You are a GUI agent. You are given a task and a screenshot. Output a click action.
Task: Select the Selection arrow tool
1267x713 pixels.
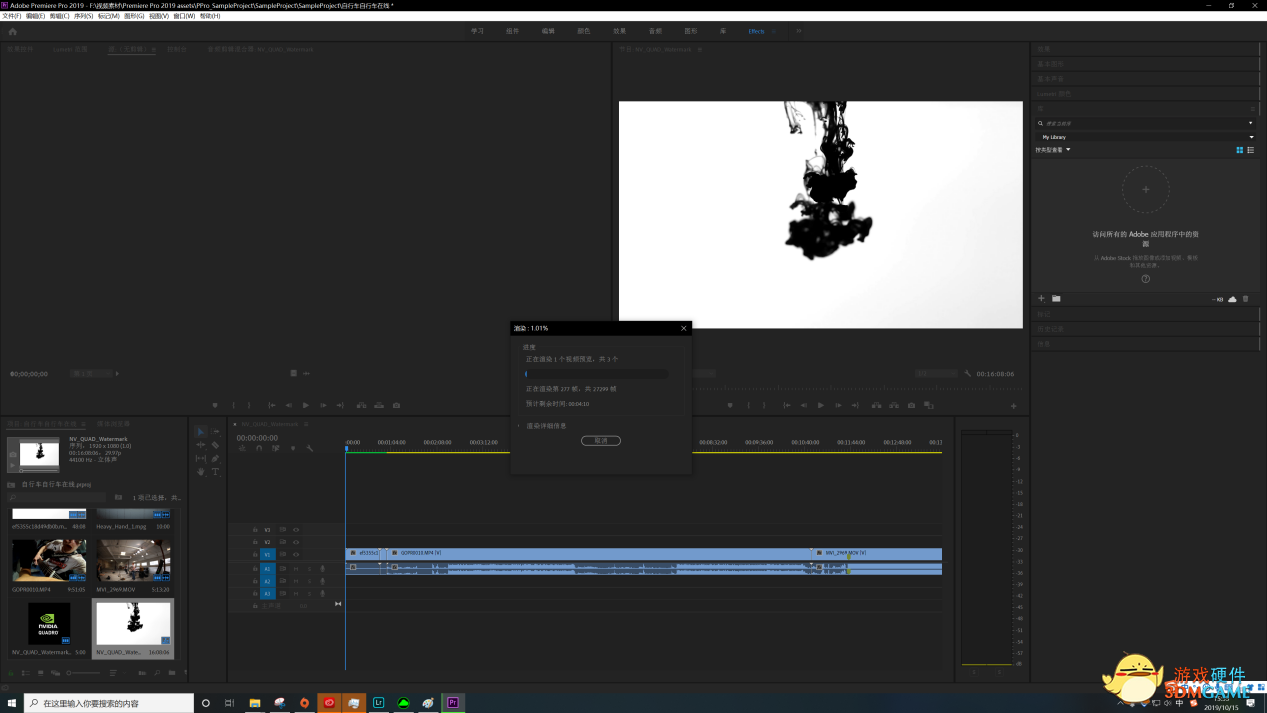(x=200, y=432)
